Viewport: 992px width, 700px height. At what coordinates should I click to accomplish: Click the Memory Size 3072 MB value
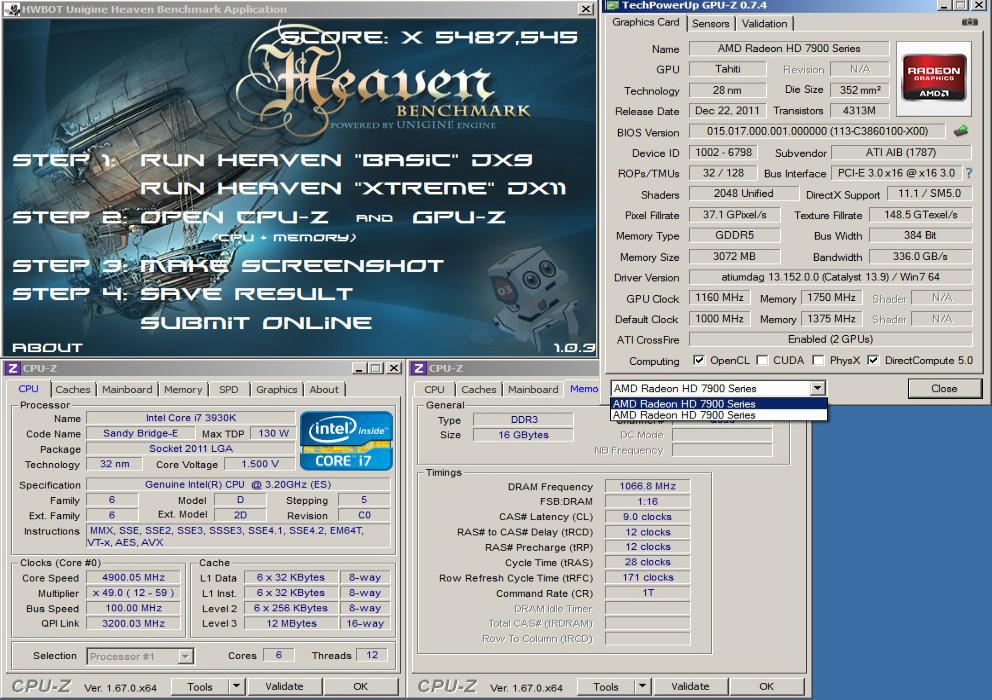(734, 256)
